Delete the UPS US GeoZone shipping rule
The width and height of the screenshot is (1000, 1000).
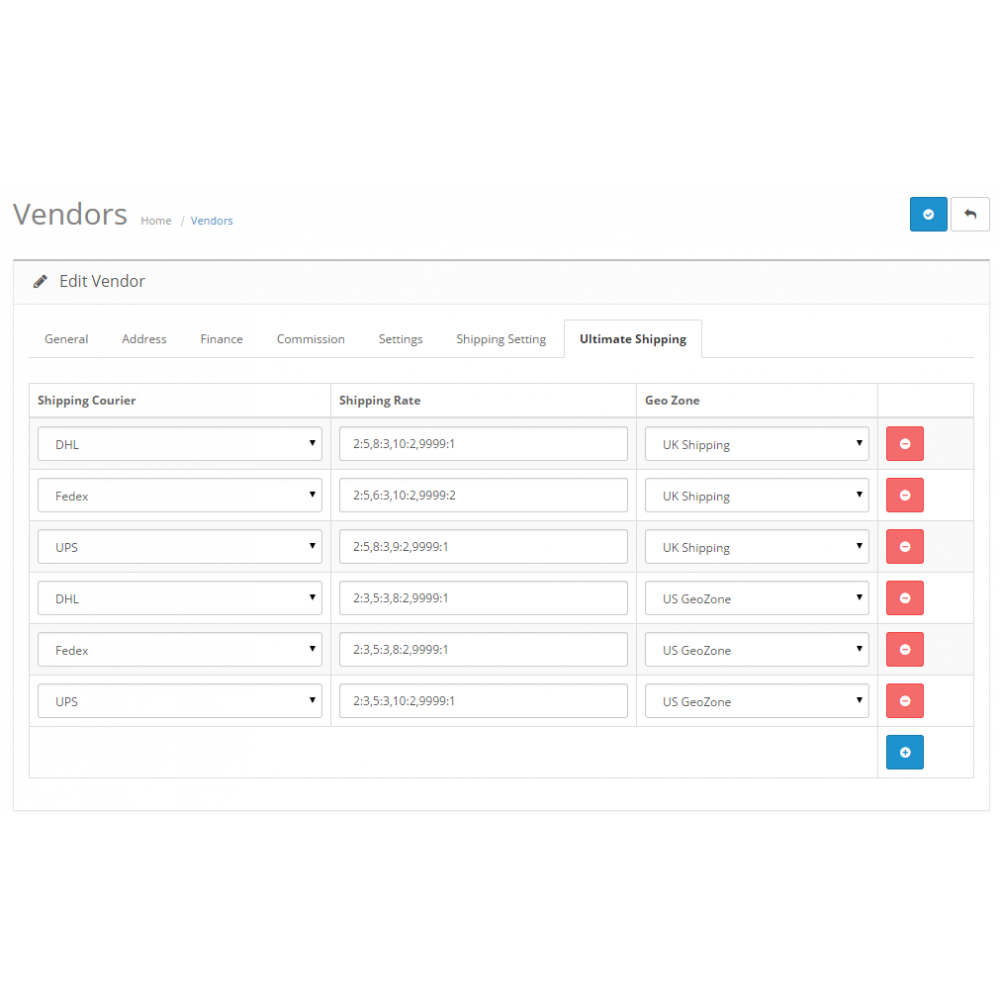pos(904,700)
